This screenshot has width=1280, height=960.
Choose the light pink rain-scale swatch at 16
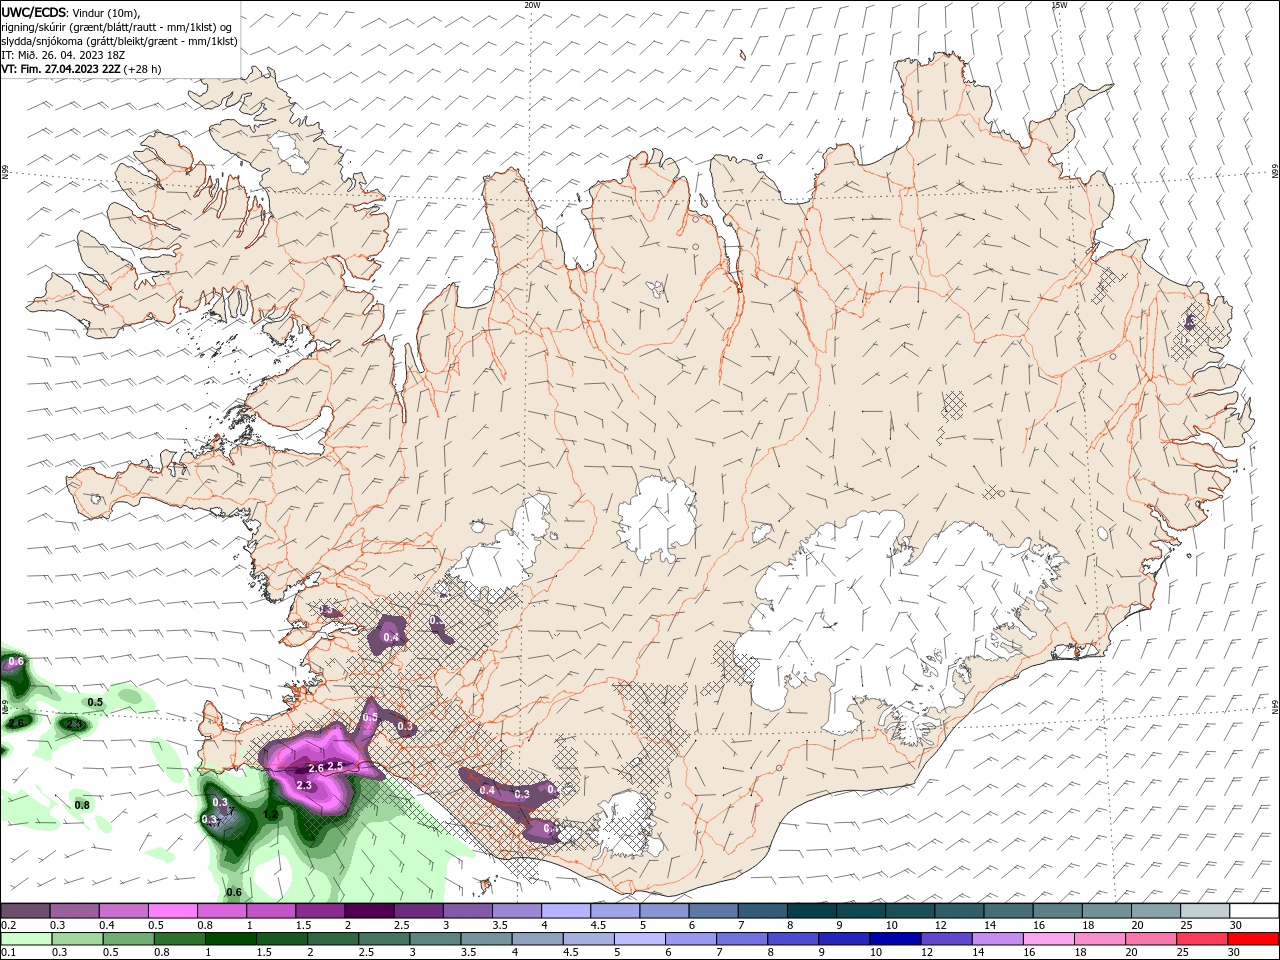1048,939
